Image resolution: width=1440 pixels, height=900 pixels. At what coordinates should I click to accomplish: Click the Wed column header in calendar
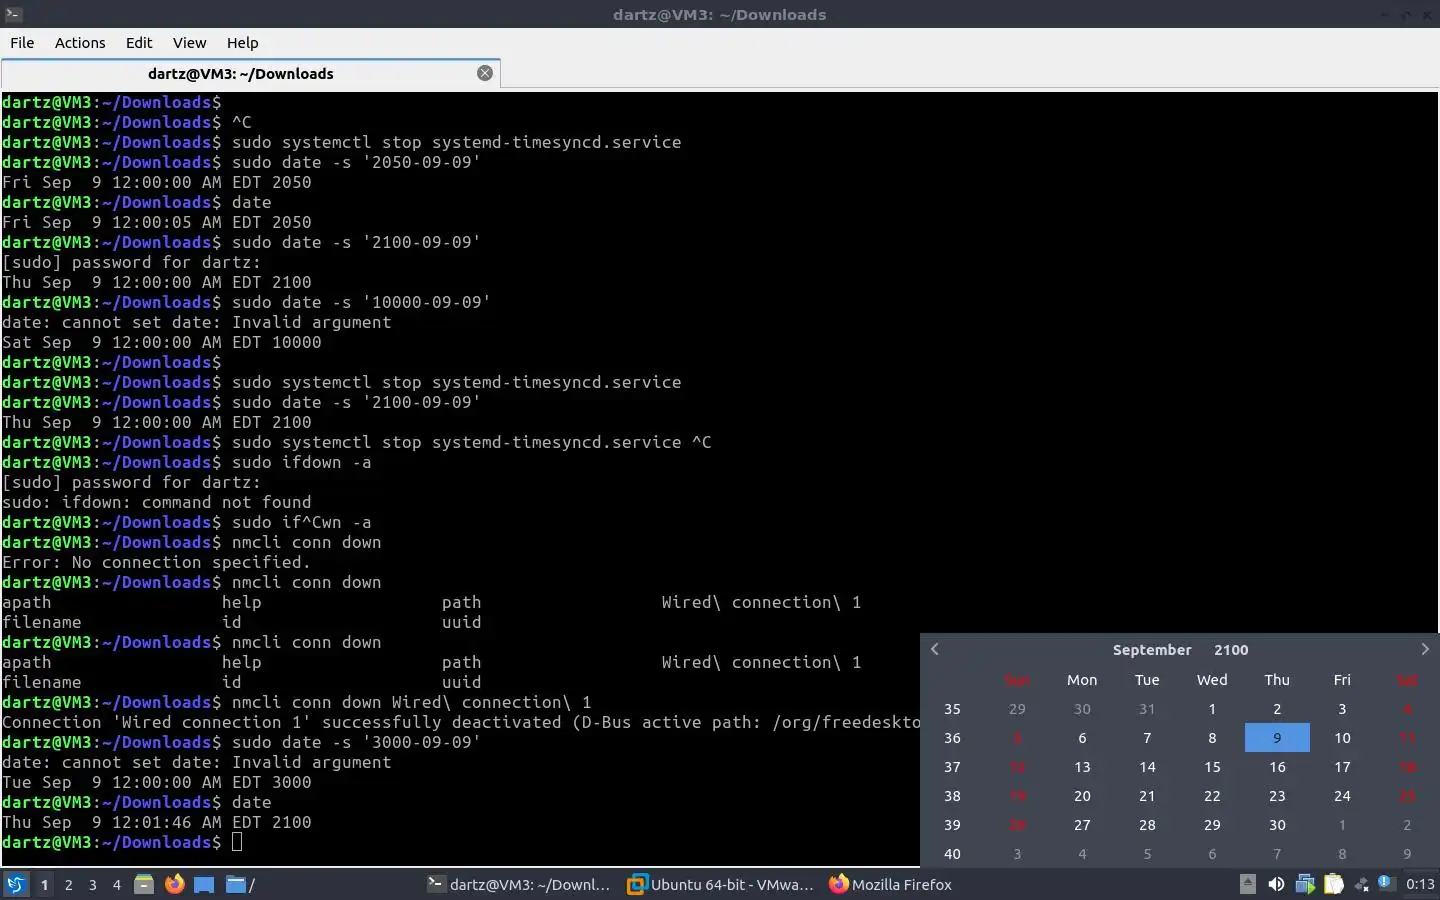click(1212, 680)
